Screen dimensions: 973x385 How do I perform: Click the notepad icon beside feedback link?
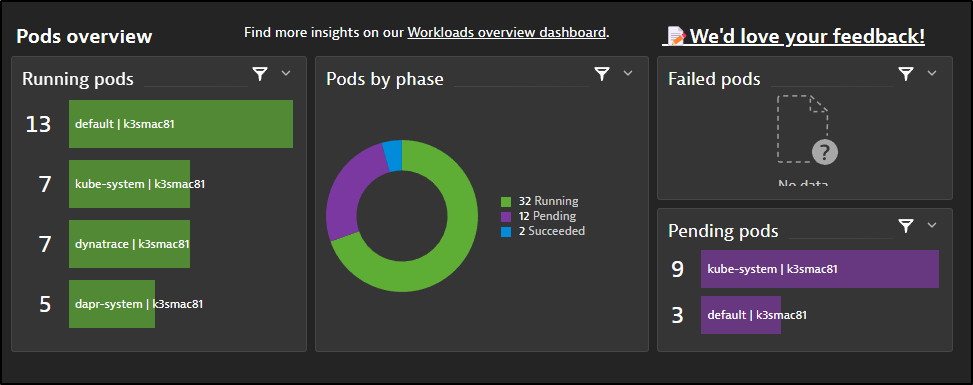click(x=676, y=37)
